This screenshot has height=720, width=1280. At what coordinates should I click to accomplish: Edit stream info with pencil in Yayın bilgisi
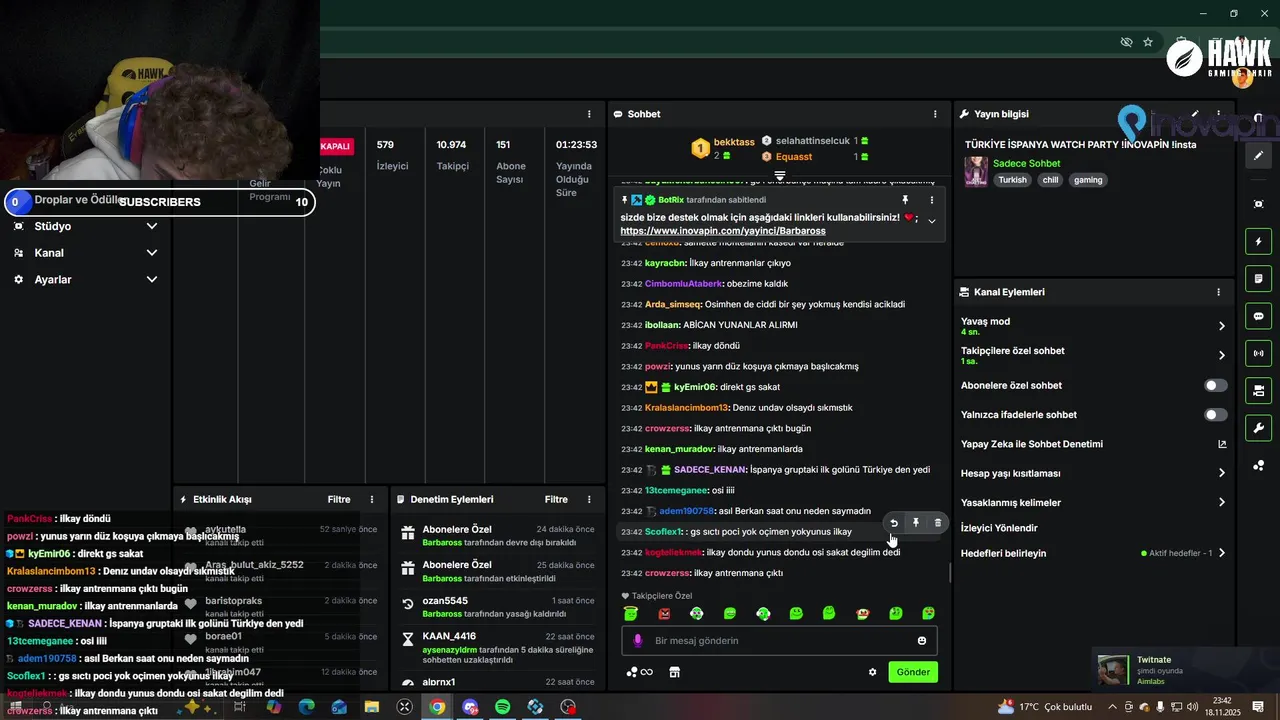1195,114
